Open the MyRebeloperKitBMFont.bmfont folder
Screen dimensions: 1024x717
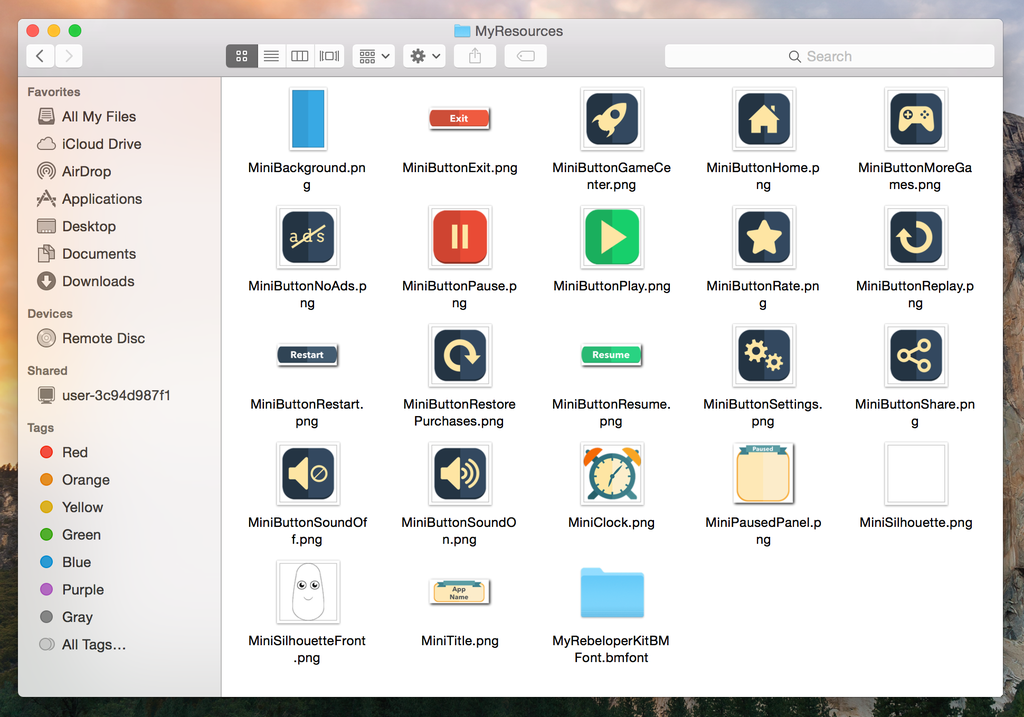(x=611, y=593)
